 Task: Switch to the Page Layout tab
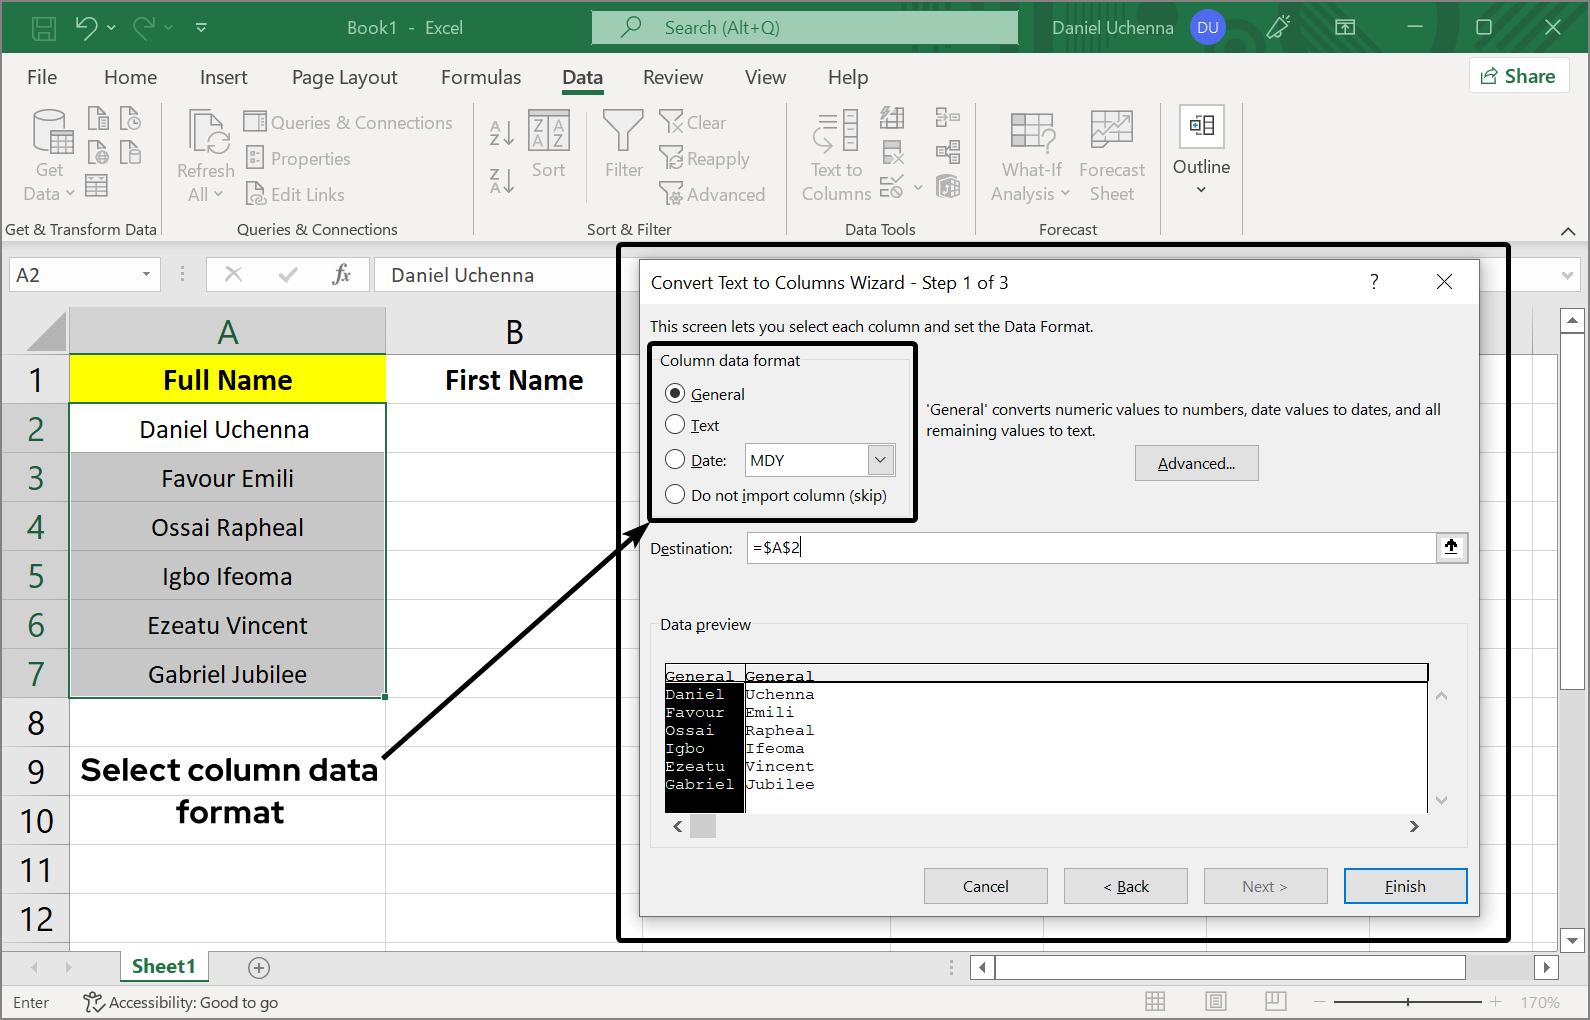coord(344,77)
